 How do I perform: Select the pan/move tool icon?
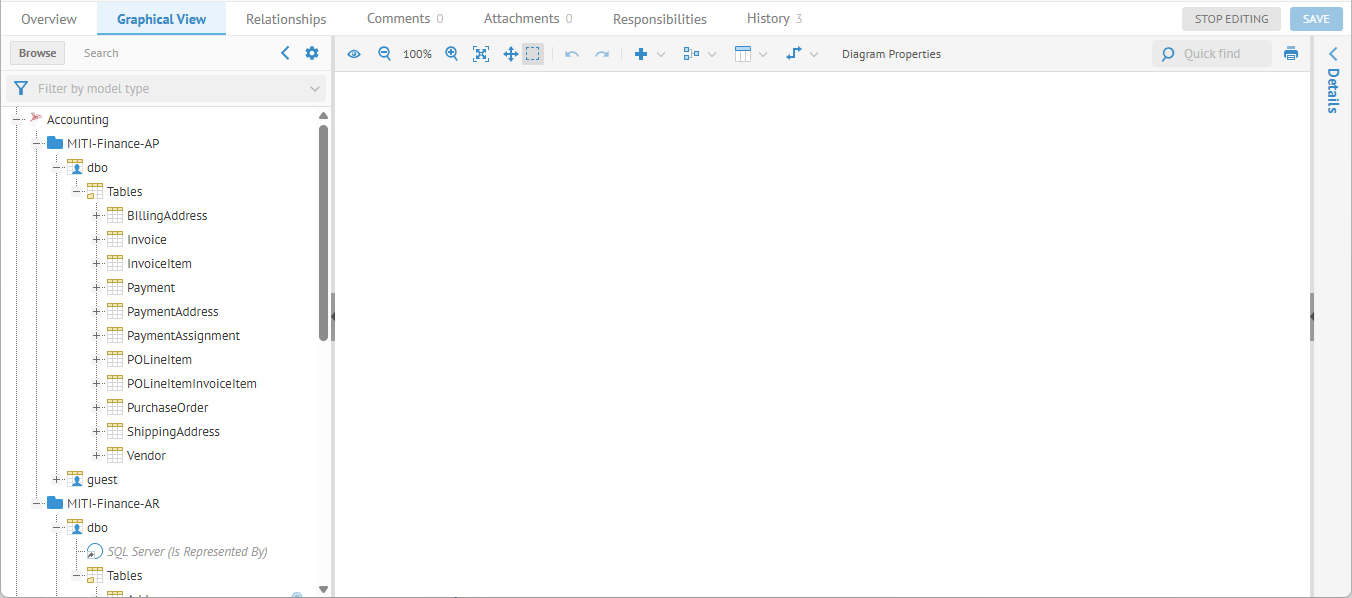coord(510,54)
